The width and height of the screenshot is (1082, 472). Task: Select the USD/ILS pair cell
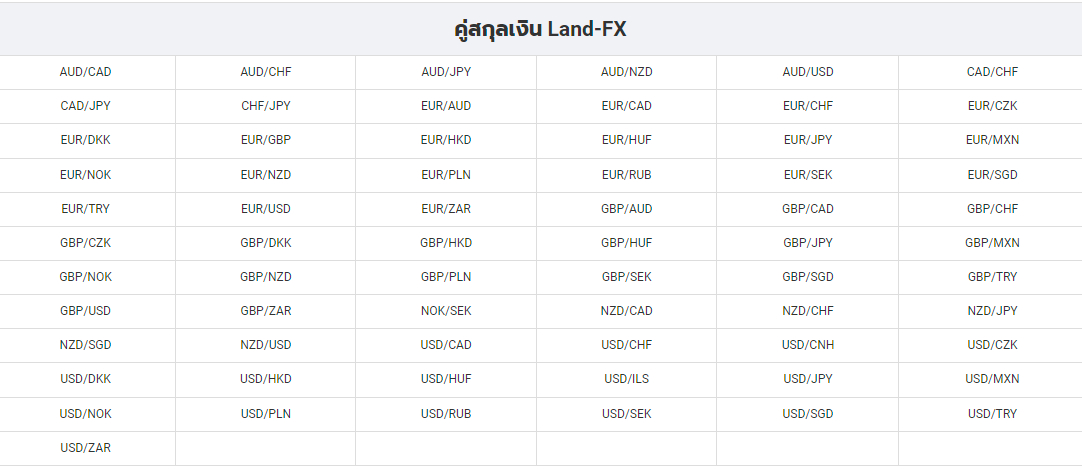tap(627, 379)
